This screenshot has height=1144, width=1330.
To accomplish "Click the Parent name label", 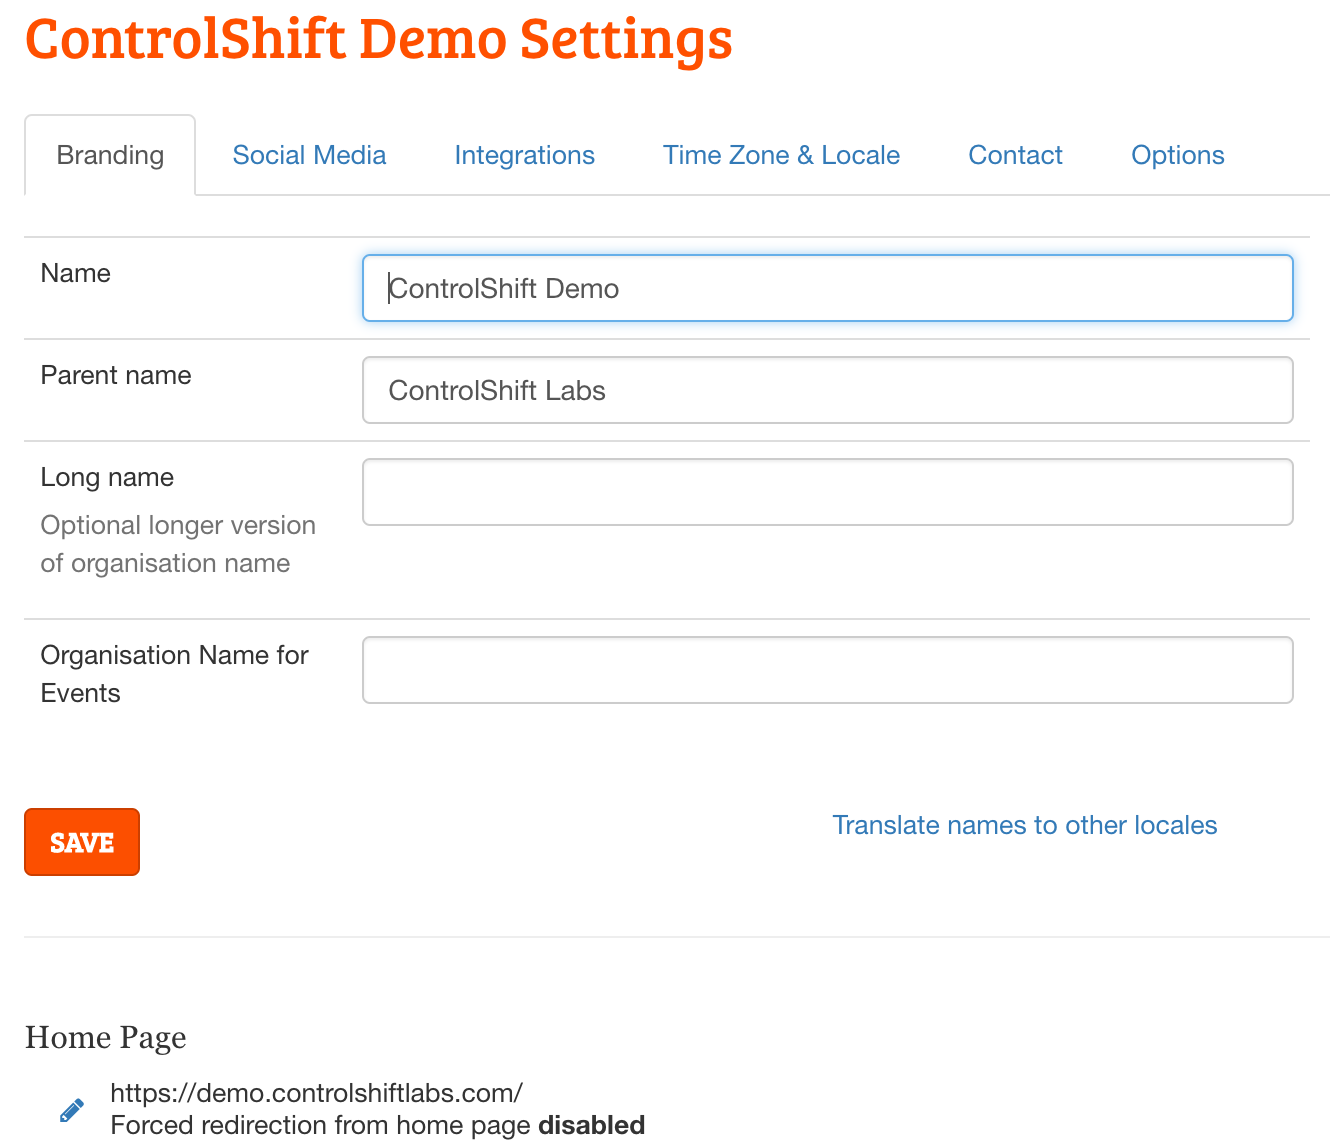I will 116,375.
